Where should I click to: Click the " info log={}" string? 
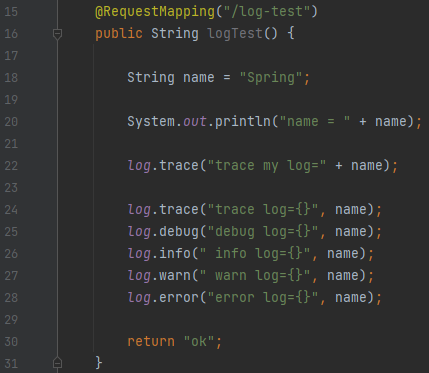[x=255, y=254]
